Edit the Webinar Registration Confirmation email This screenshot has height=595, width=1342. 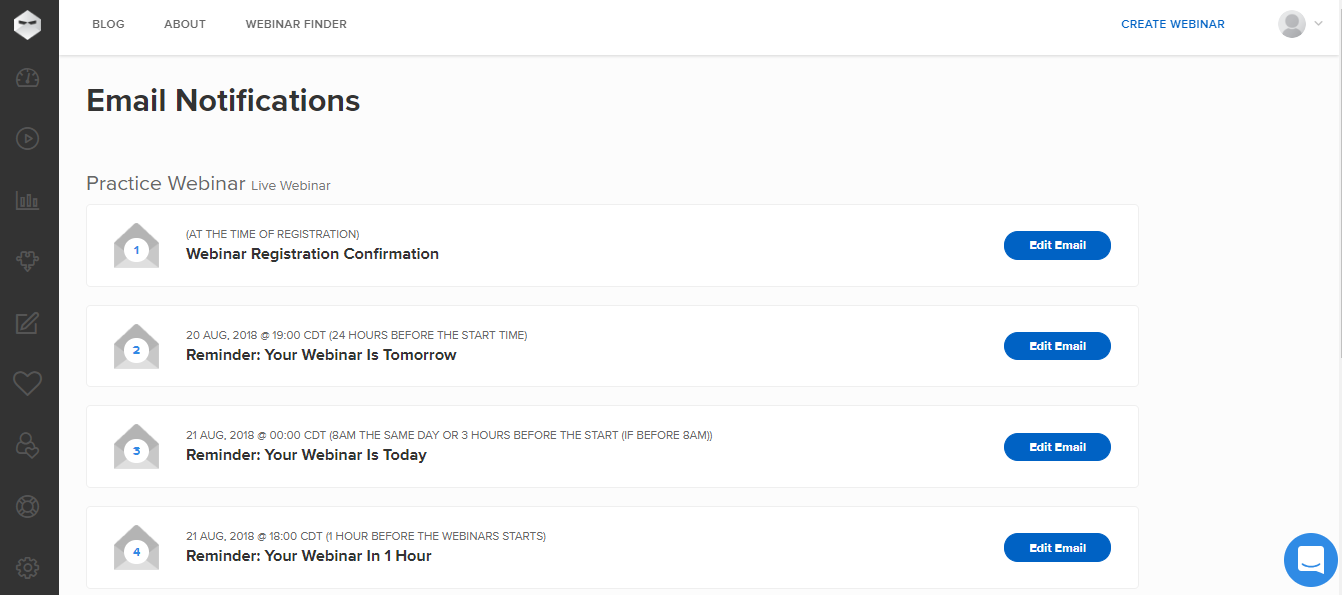click(1057, 245)
